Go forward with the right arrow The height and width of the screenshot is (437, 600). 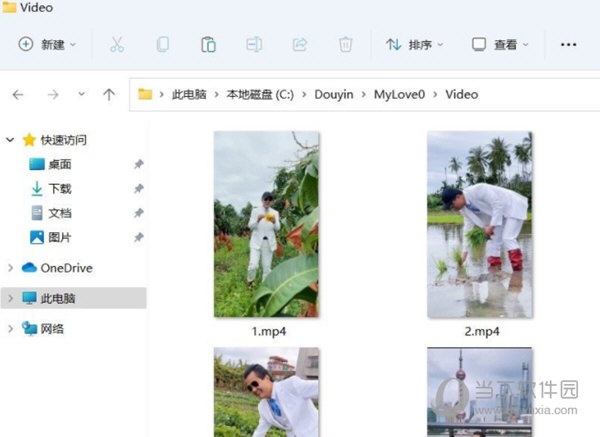[x=53, y=95]
